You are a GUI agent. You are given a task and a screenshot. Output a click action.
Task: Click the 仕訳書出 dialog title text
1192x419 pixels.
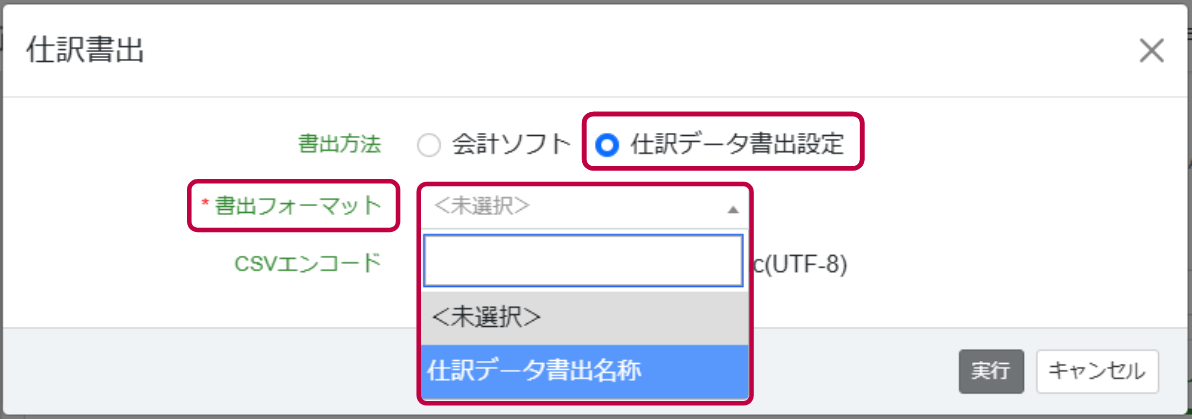pyautogui.click(x=85, y=50)
